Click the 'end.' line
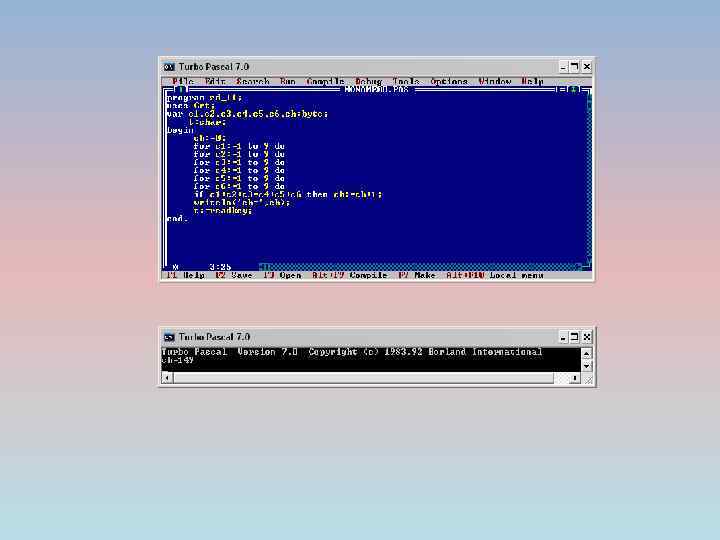 coord(177,219)
